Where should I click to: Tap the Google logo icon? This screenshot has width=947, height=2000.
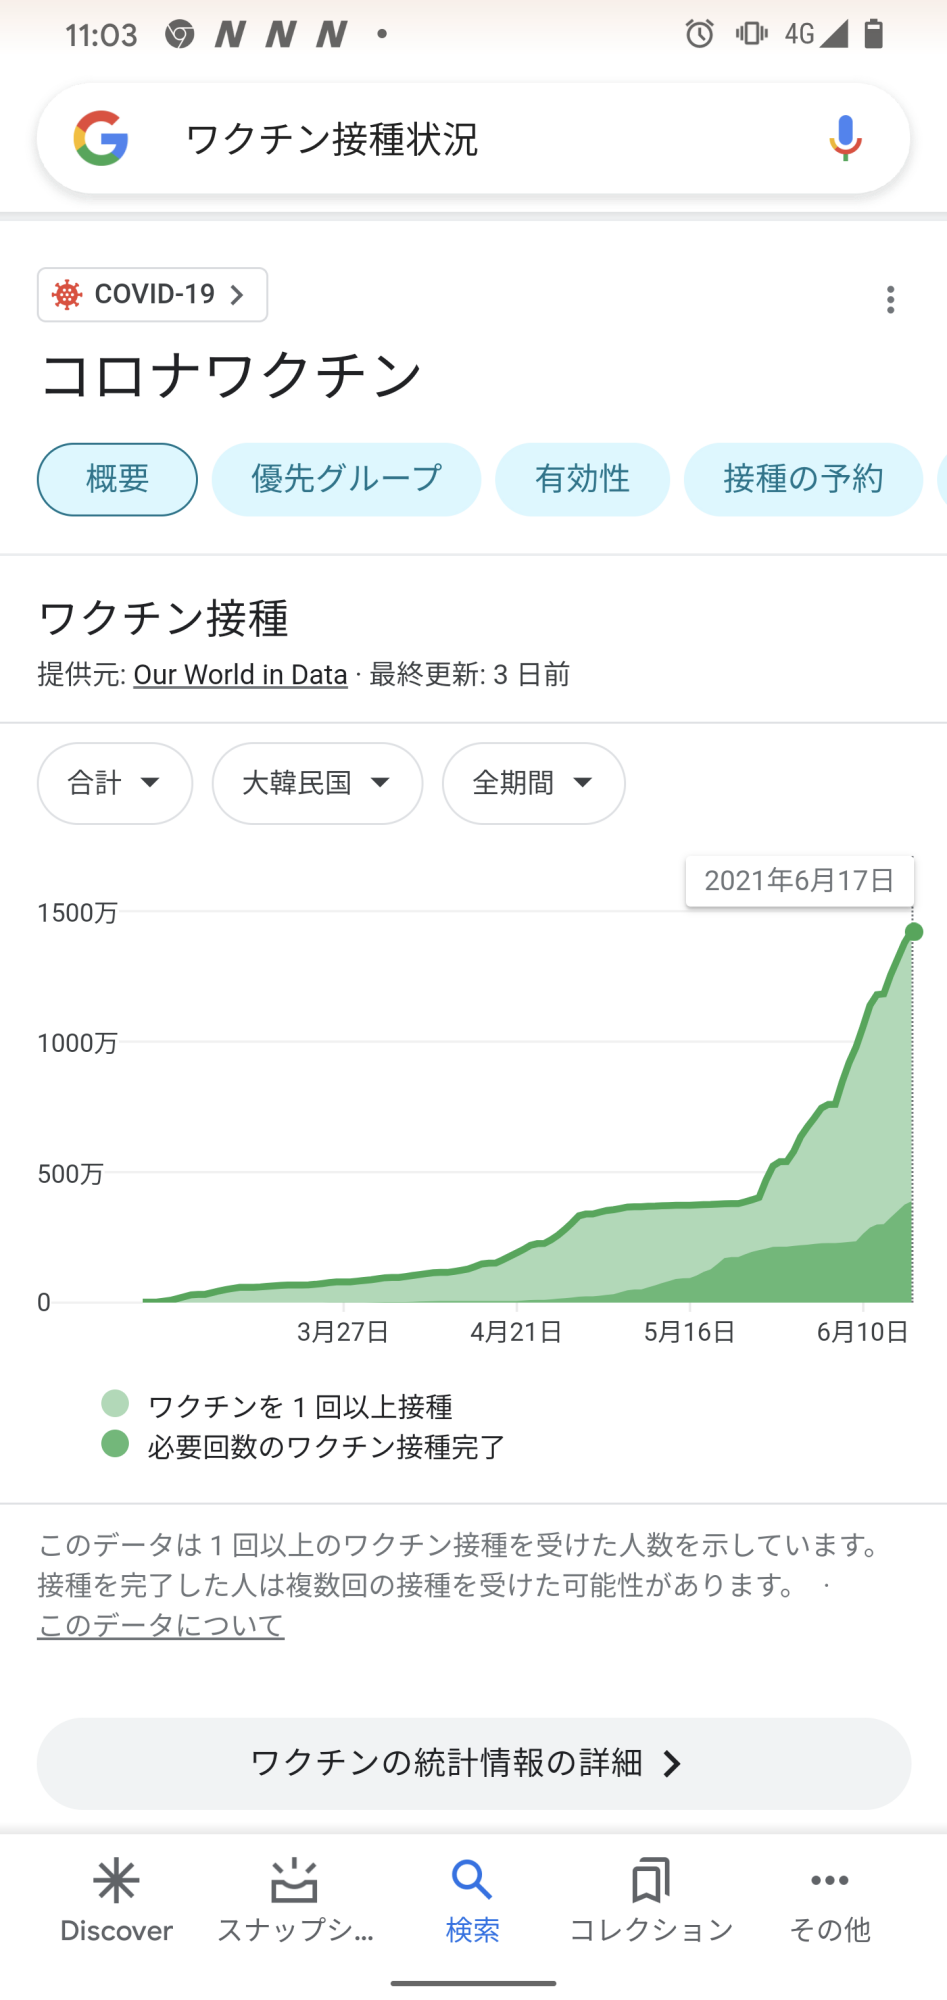click(x=101, y=138)
